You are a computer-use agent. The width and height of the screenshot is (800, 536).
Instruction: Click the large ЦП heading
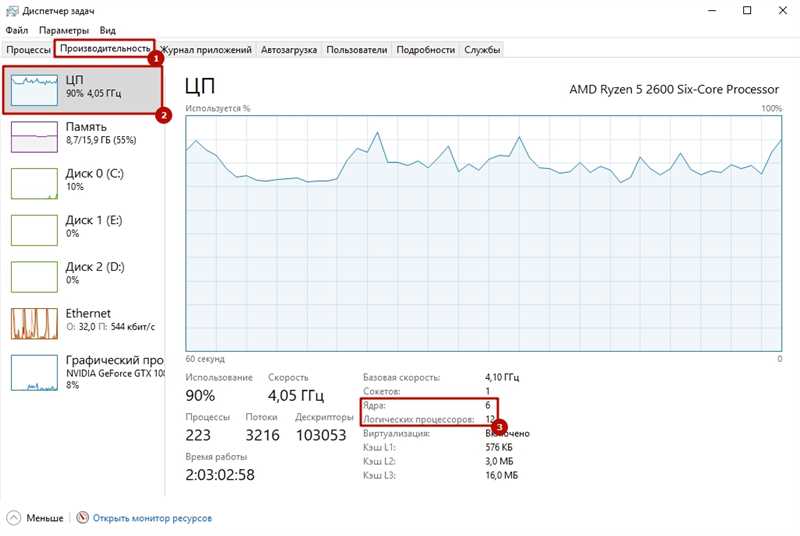(x=199, y=86)
